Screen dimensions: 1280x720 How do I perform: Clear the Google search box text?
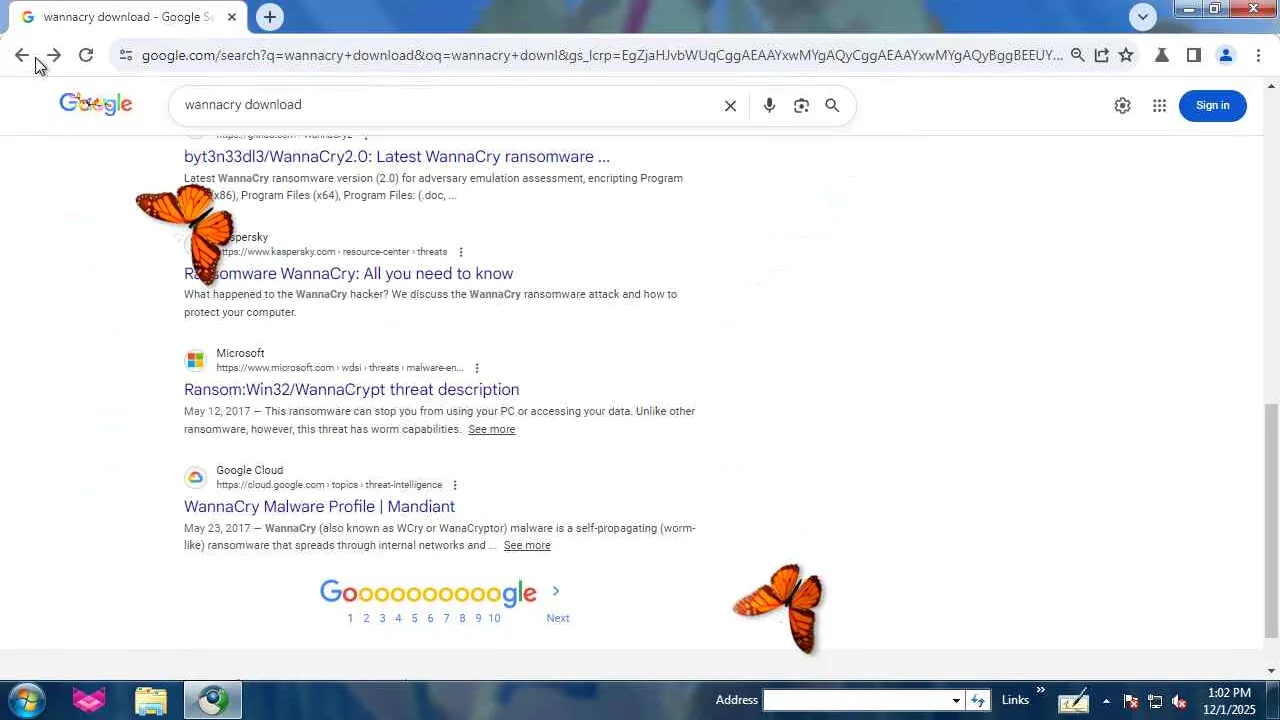pos(730,105)
